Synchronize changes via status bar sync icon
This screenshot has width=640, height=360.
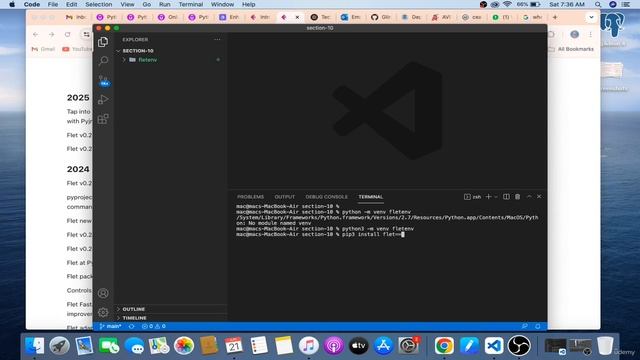(x=131, y=326)
